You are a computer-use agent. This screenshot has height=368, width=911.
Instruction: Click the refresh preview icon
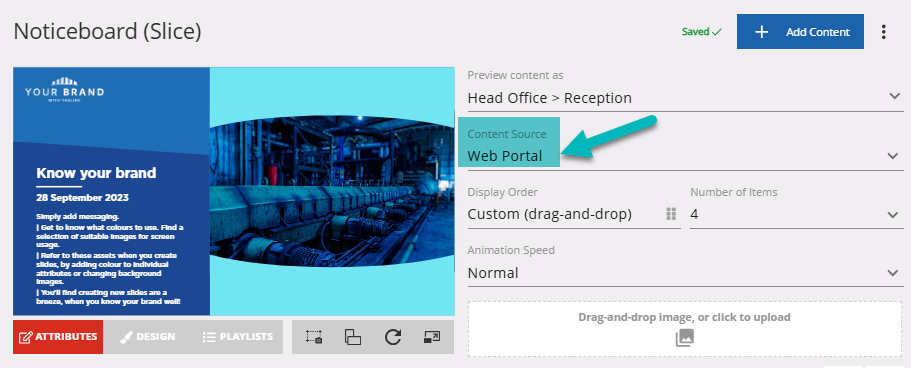click(x=393, y=337)
